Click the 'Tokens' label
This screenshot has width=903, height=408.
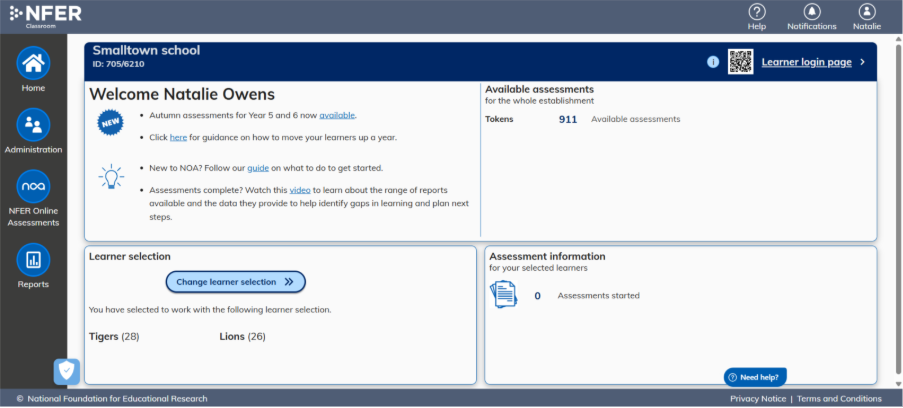tap(499, 119)
